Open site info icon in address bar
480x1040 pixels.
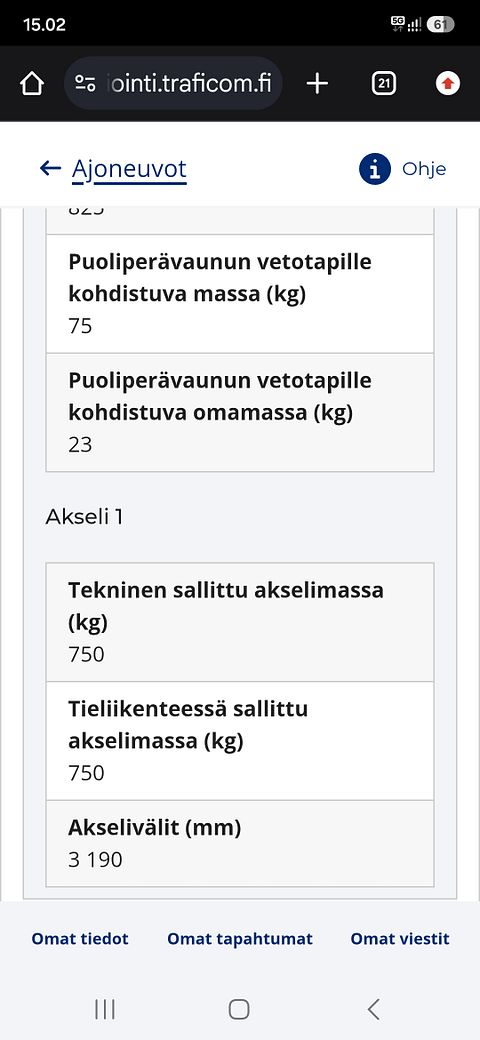85,84
